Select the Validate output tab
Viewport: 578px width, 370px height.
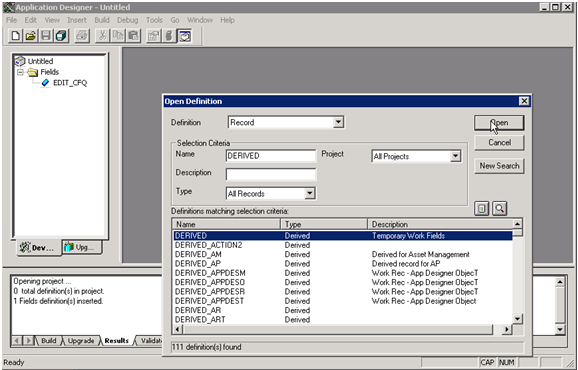tap(149, 341)
